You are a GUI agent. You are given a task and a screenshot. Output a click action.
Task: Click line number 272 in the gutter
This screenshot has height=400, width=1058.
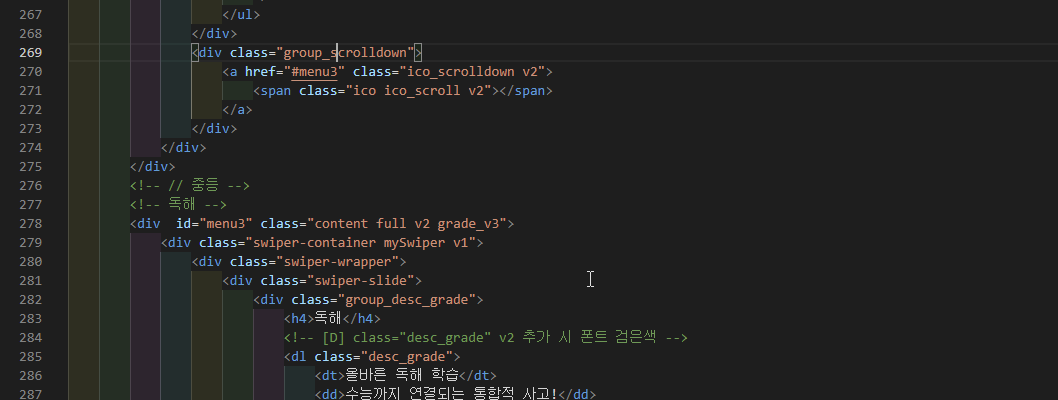point(30,109)
